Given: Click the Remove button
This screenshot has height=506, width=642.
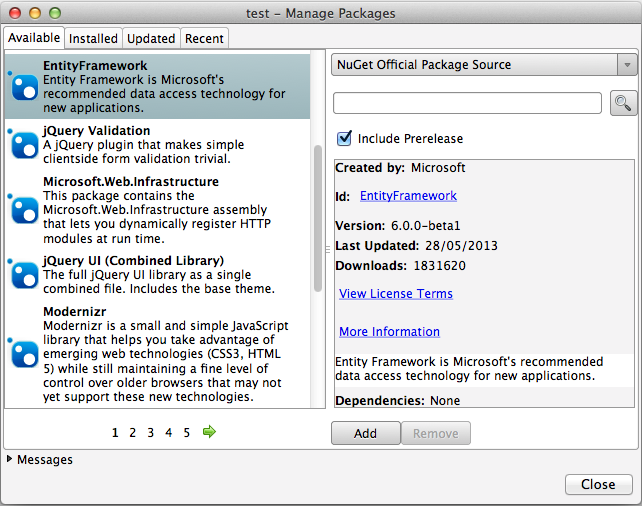Looking at the screenshot, I should 436,433.
